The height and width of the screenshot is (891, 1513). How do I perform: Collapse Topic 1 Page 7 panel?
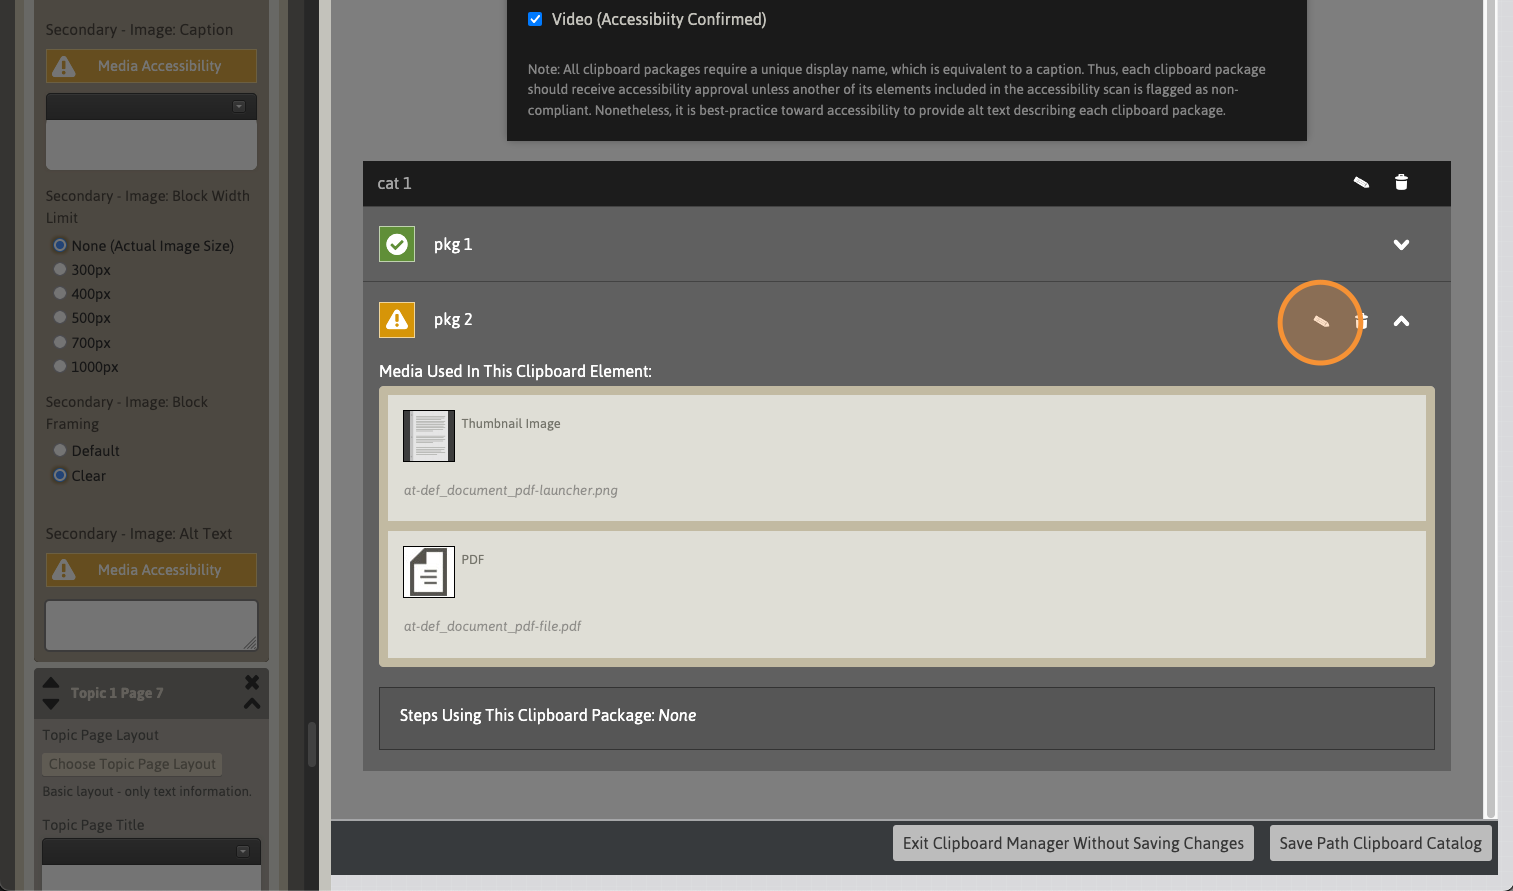pyautogui.click(x=252, y=704)
